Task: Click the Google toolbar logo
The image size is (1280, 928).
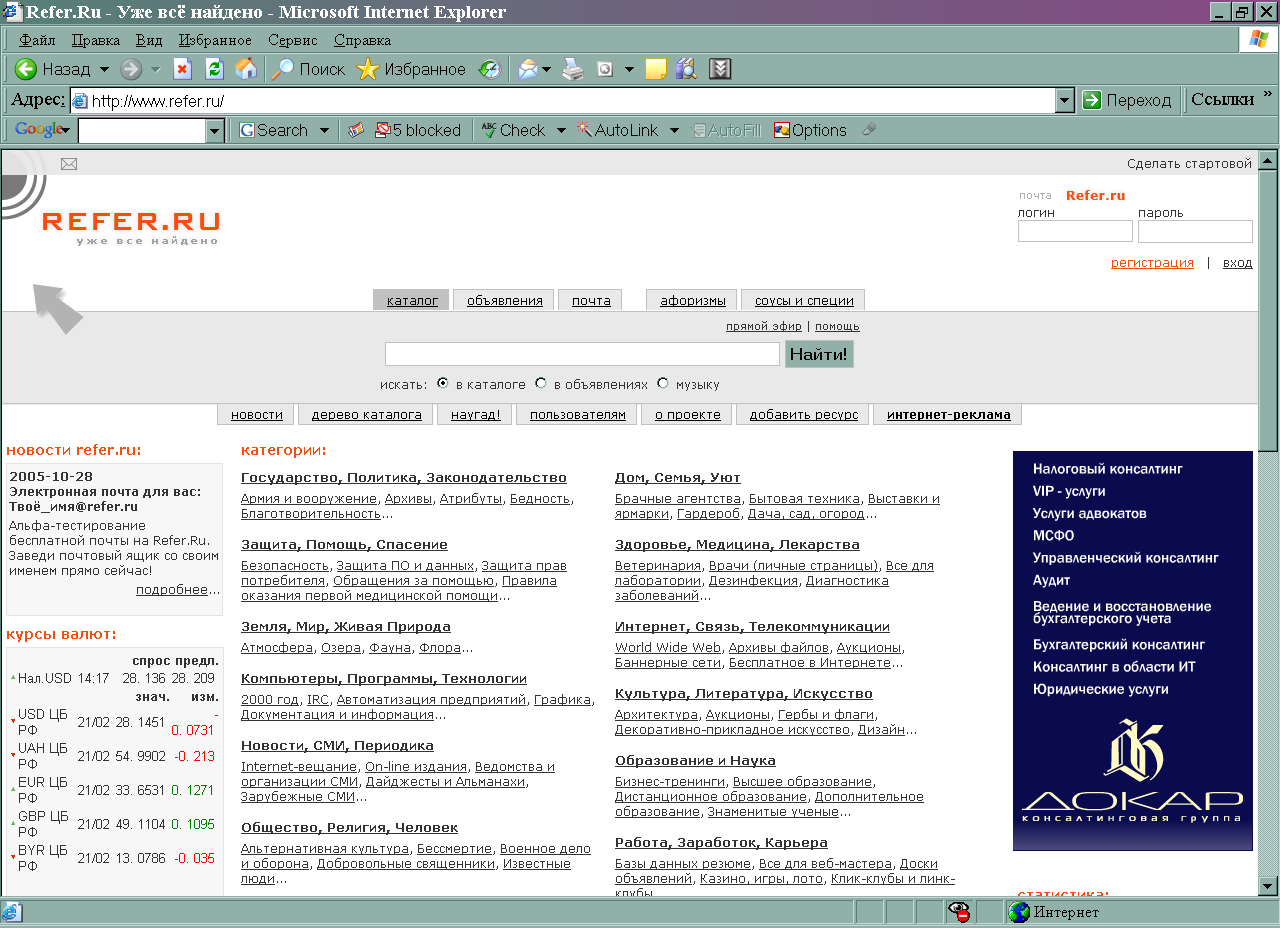Action: (41, 130)
